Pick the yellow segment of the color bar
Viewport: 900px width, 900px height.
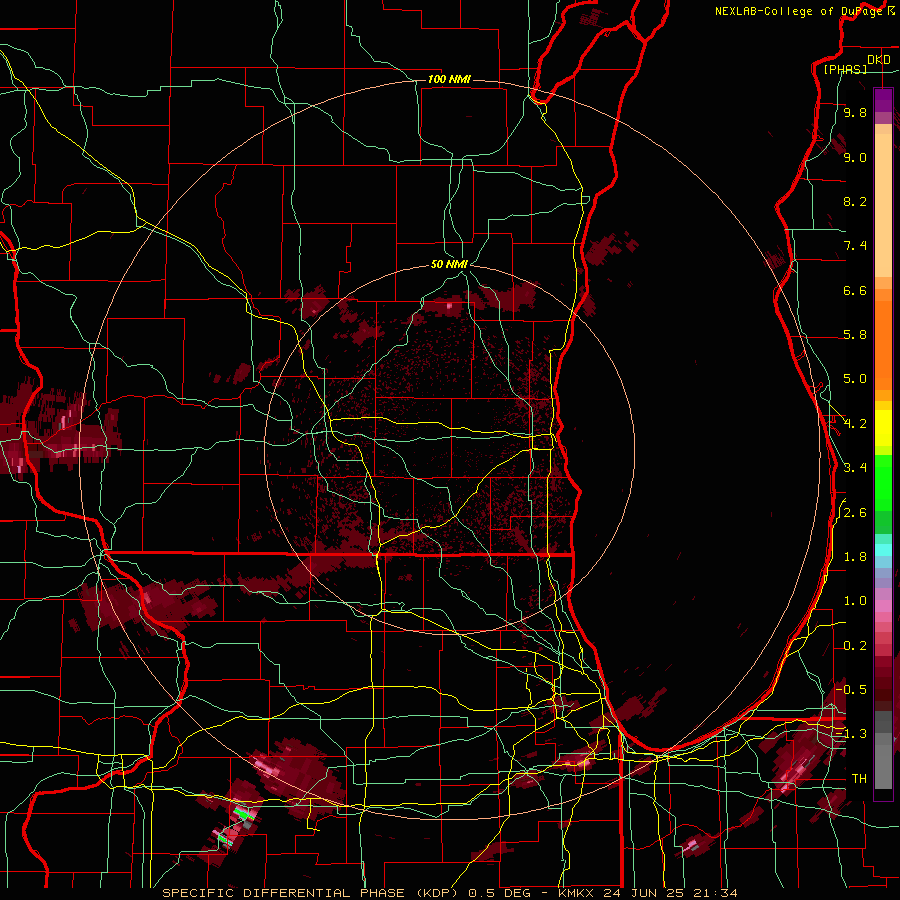(x=883, y=428)
